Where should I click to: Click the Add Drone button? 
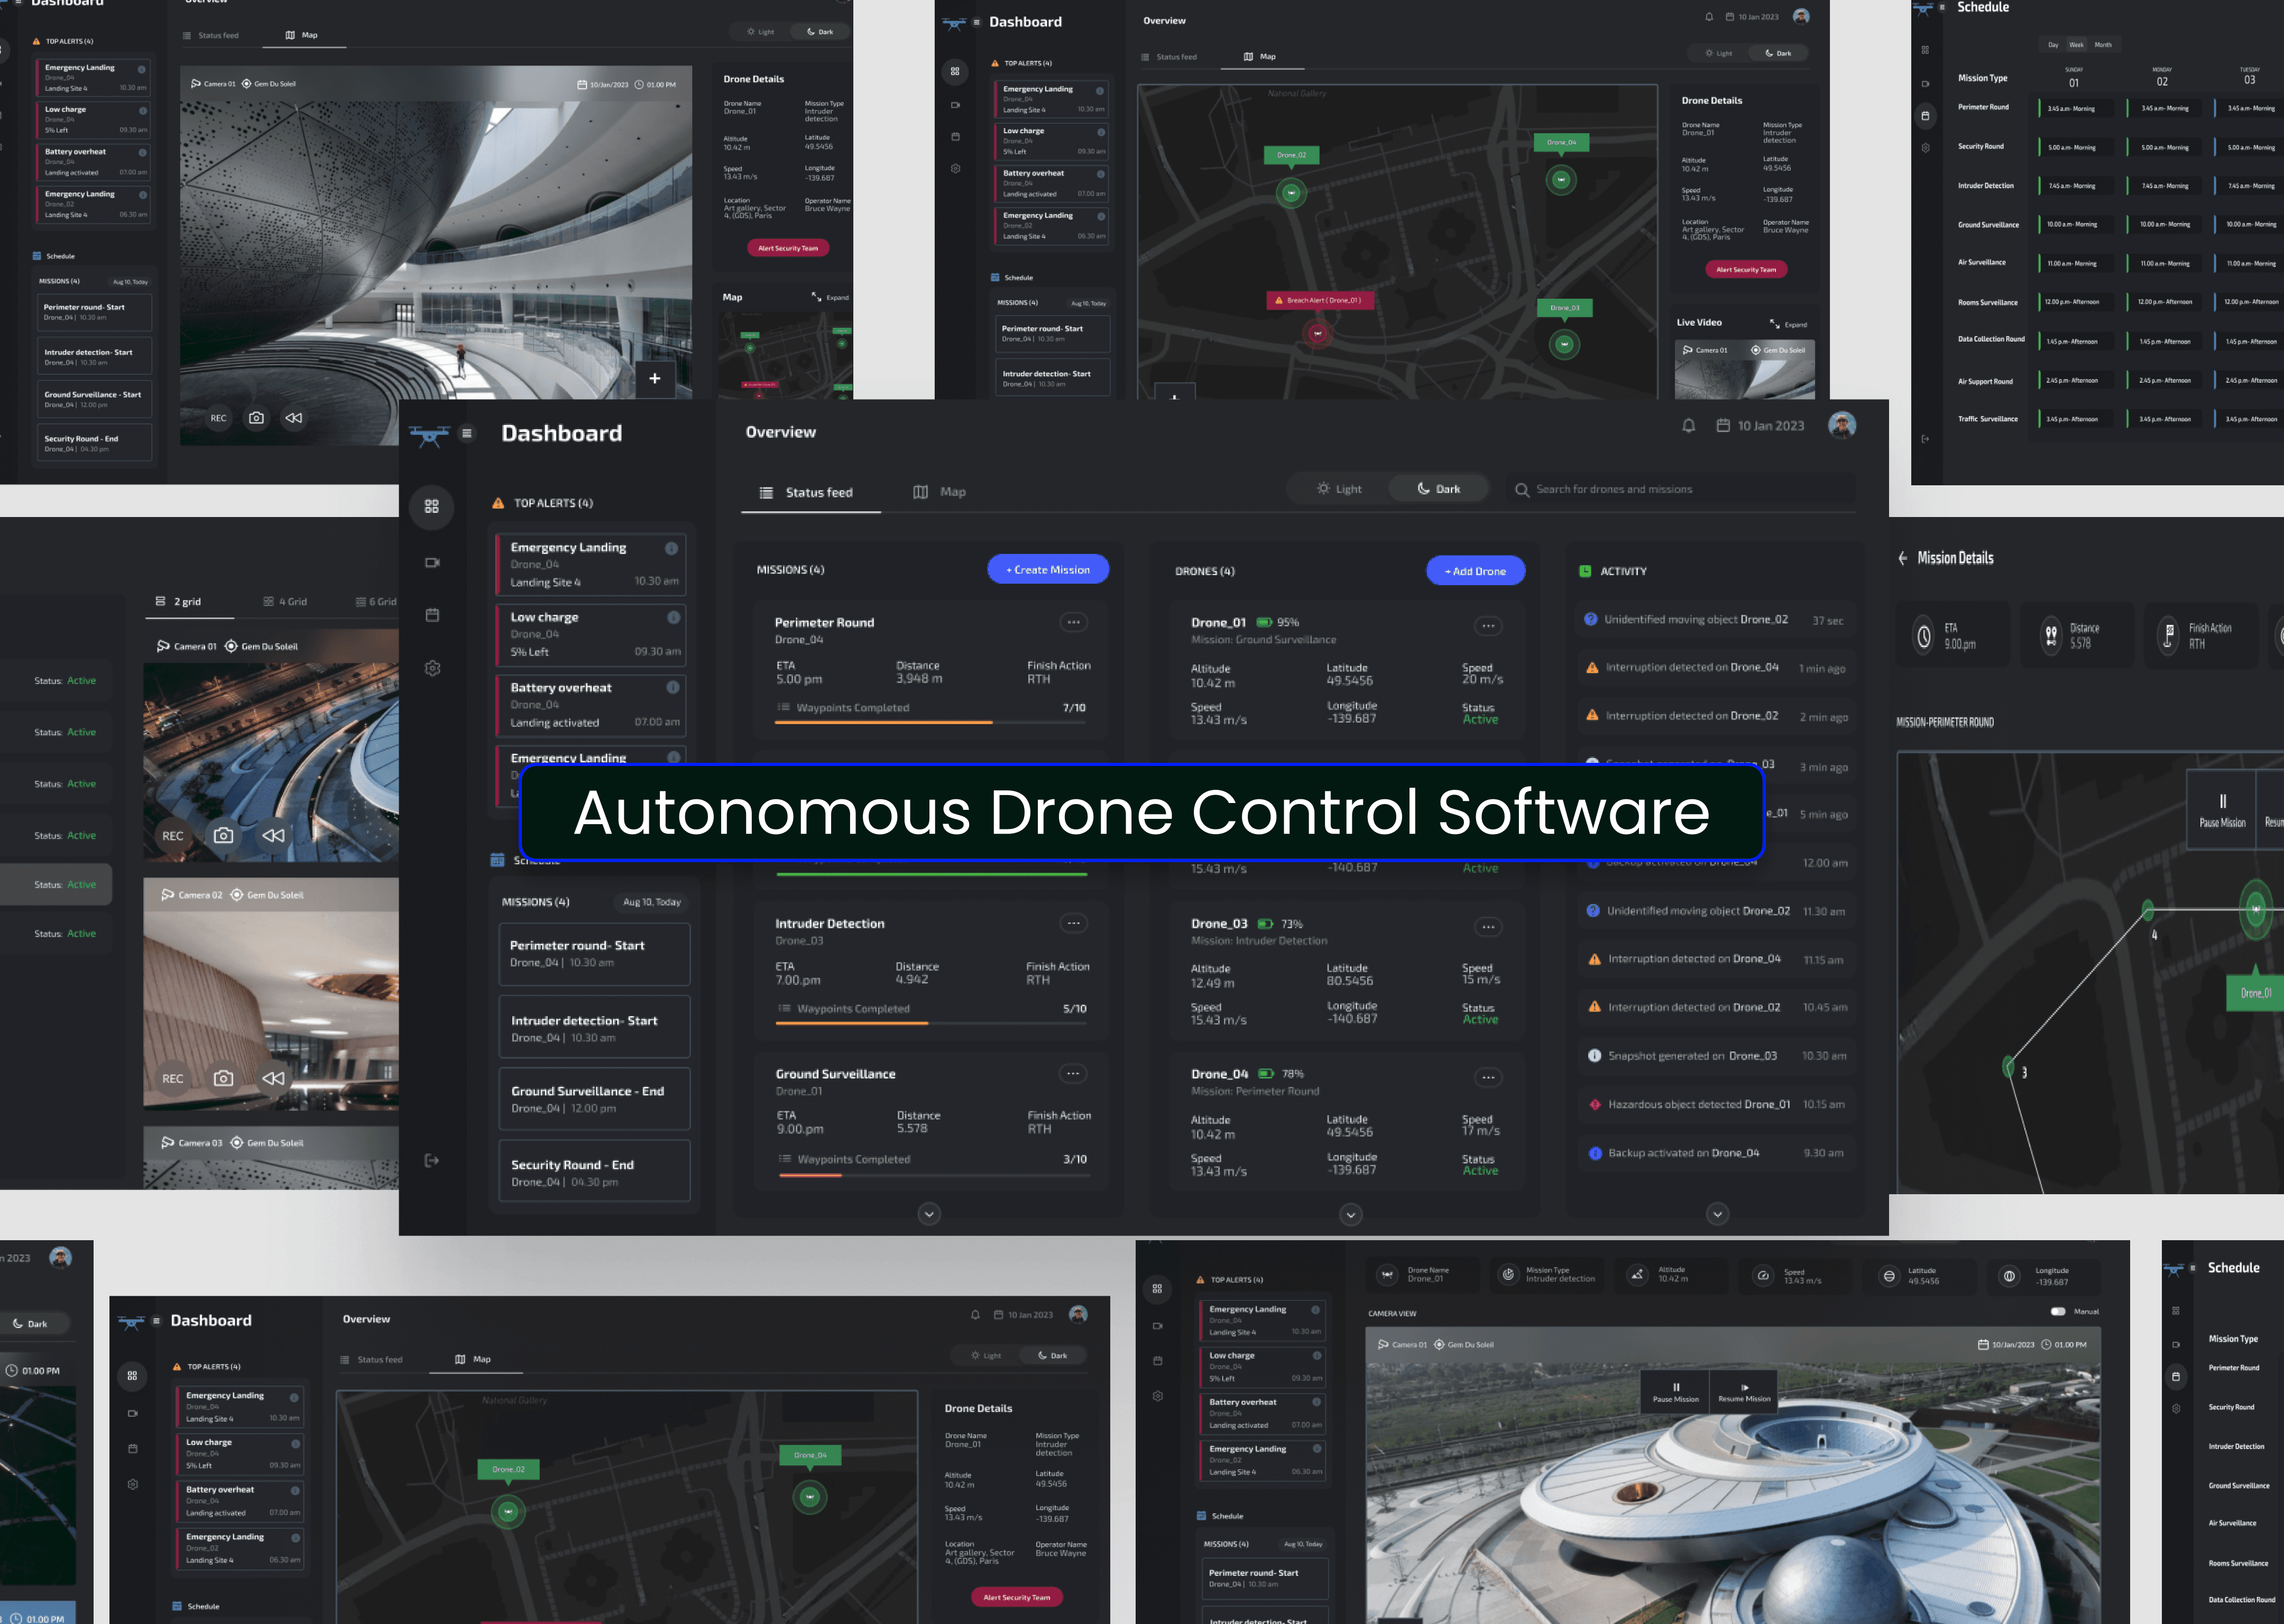(1475, 571)
